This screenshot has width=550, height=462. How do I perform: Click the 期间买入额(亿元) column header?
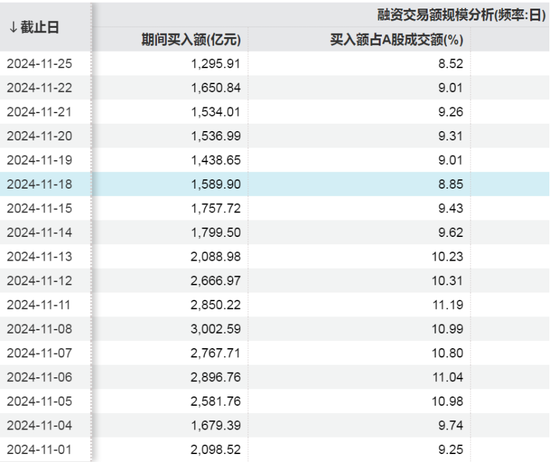191,40
